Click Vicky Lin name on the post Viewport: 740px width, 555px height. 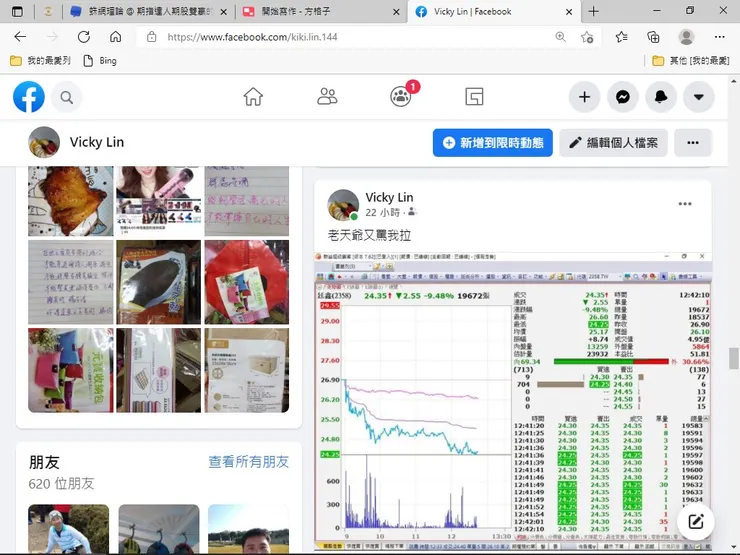pos(389,197)
